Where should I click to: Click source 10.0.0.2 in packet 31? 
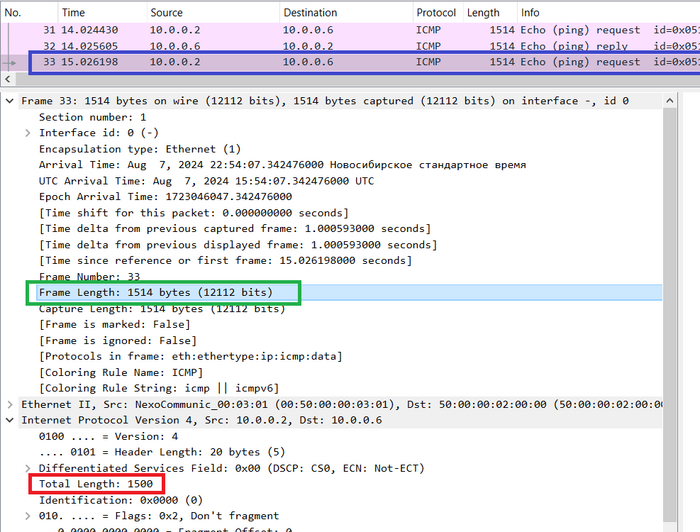(175, 30)
